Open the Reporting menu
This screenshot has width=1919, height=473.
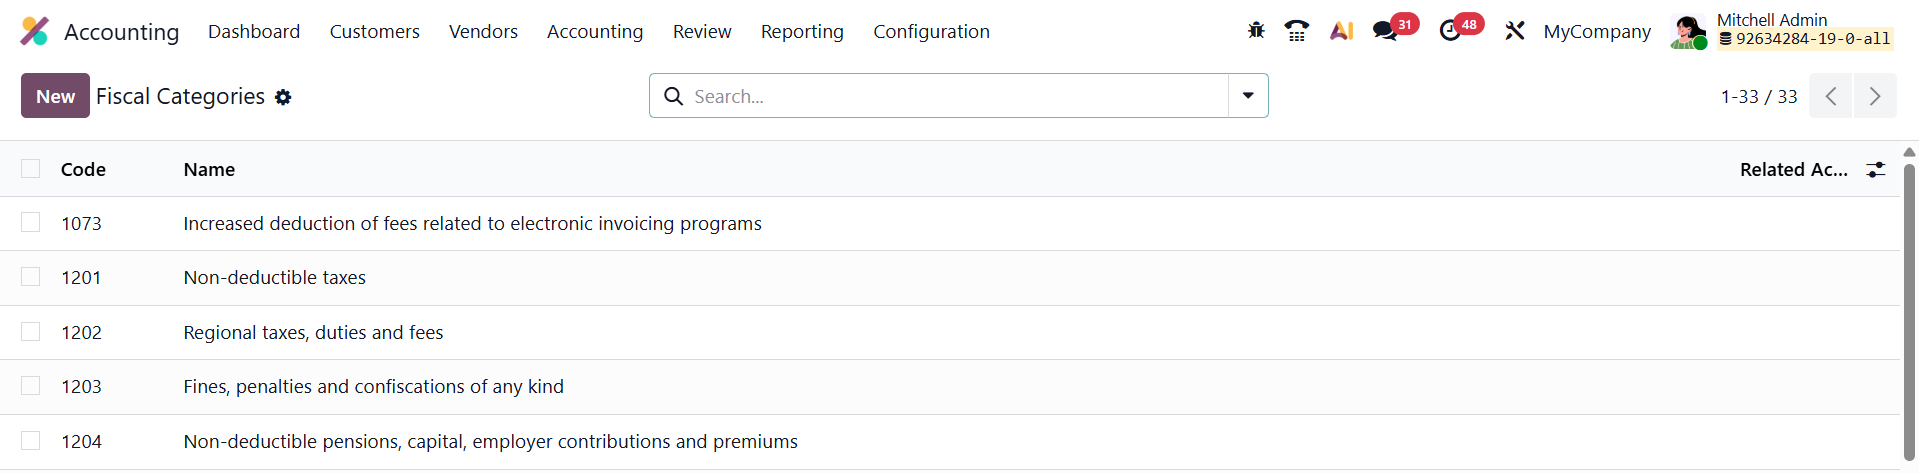pos(802,31)
